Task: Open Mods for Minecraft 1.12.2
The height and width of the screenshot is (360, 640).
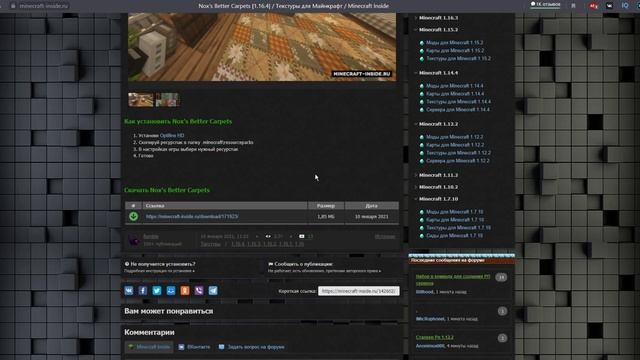Action: click(x=454, y=137)
